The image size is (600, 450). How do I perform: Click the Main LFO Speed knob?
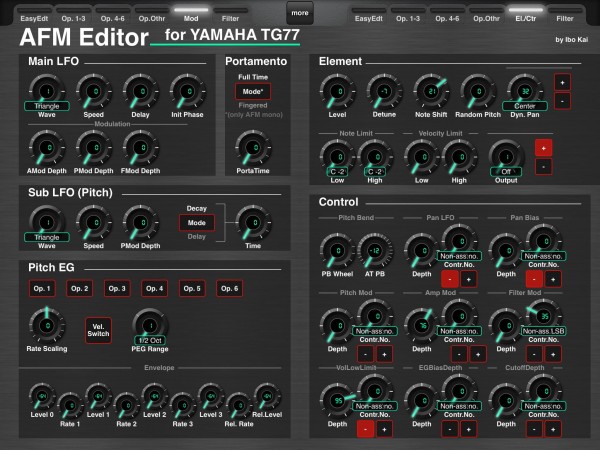94,92
